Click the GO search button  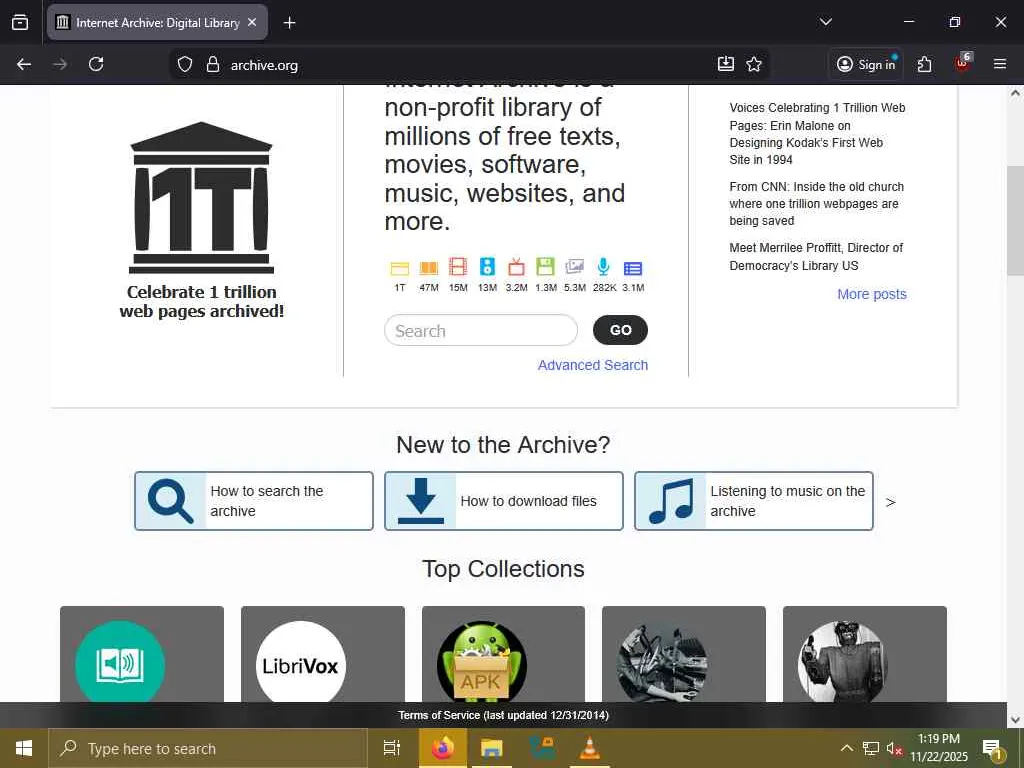(x=620, y=330)
